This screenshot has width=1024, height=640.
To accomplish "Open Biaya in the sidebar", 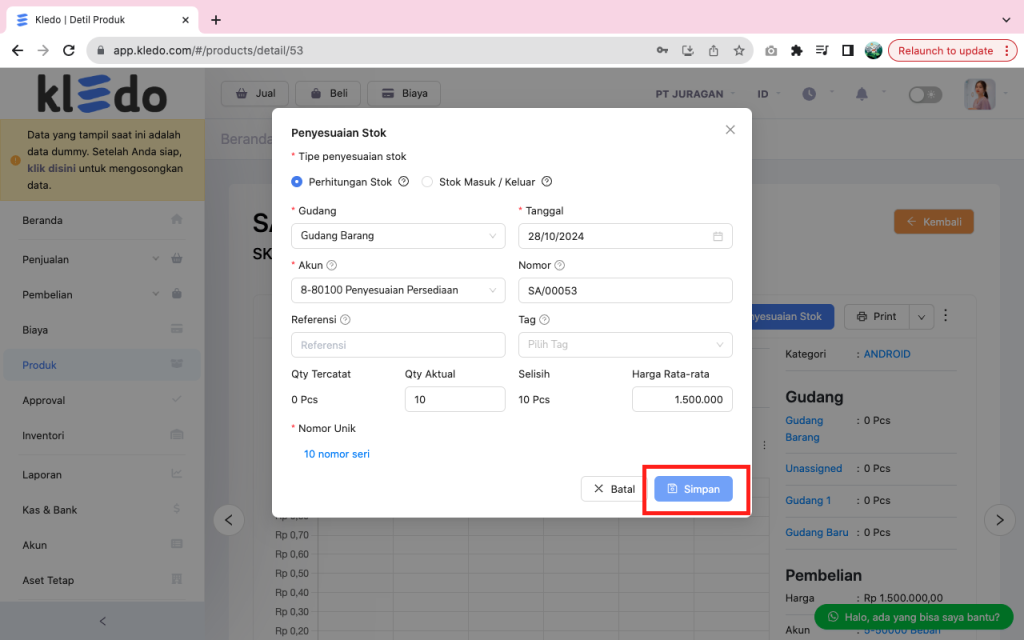I will (x=103, y=330).
